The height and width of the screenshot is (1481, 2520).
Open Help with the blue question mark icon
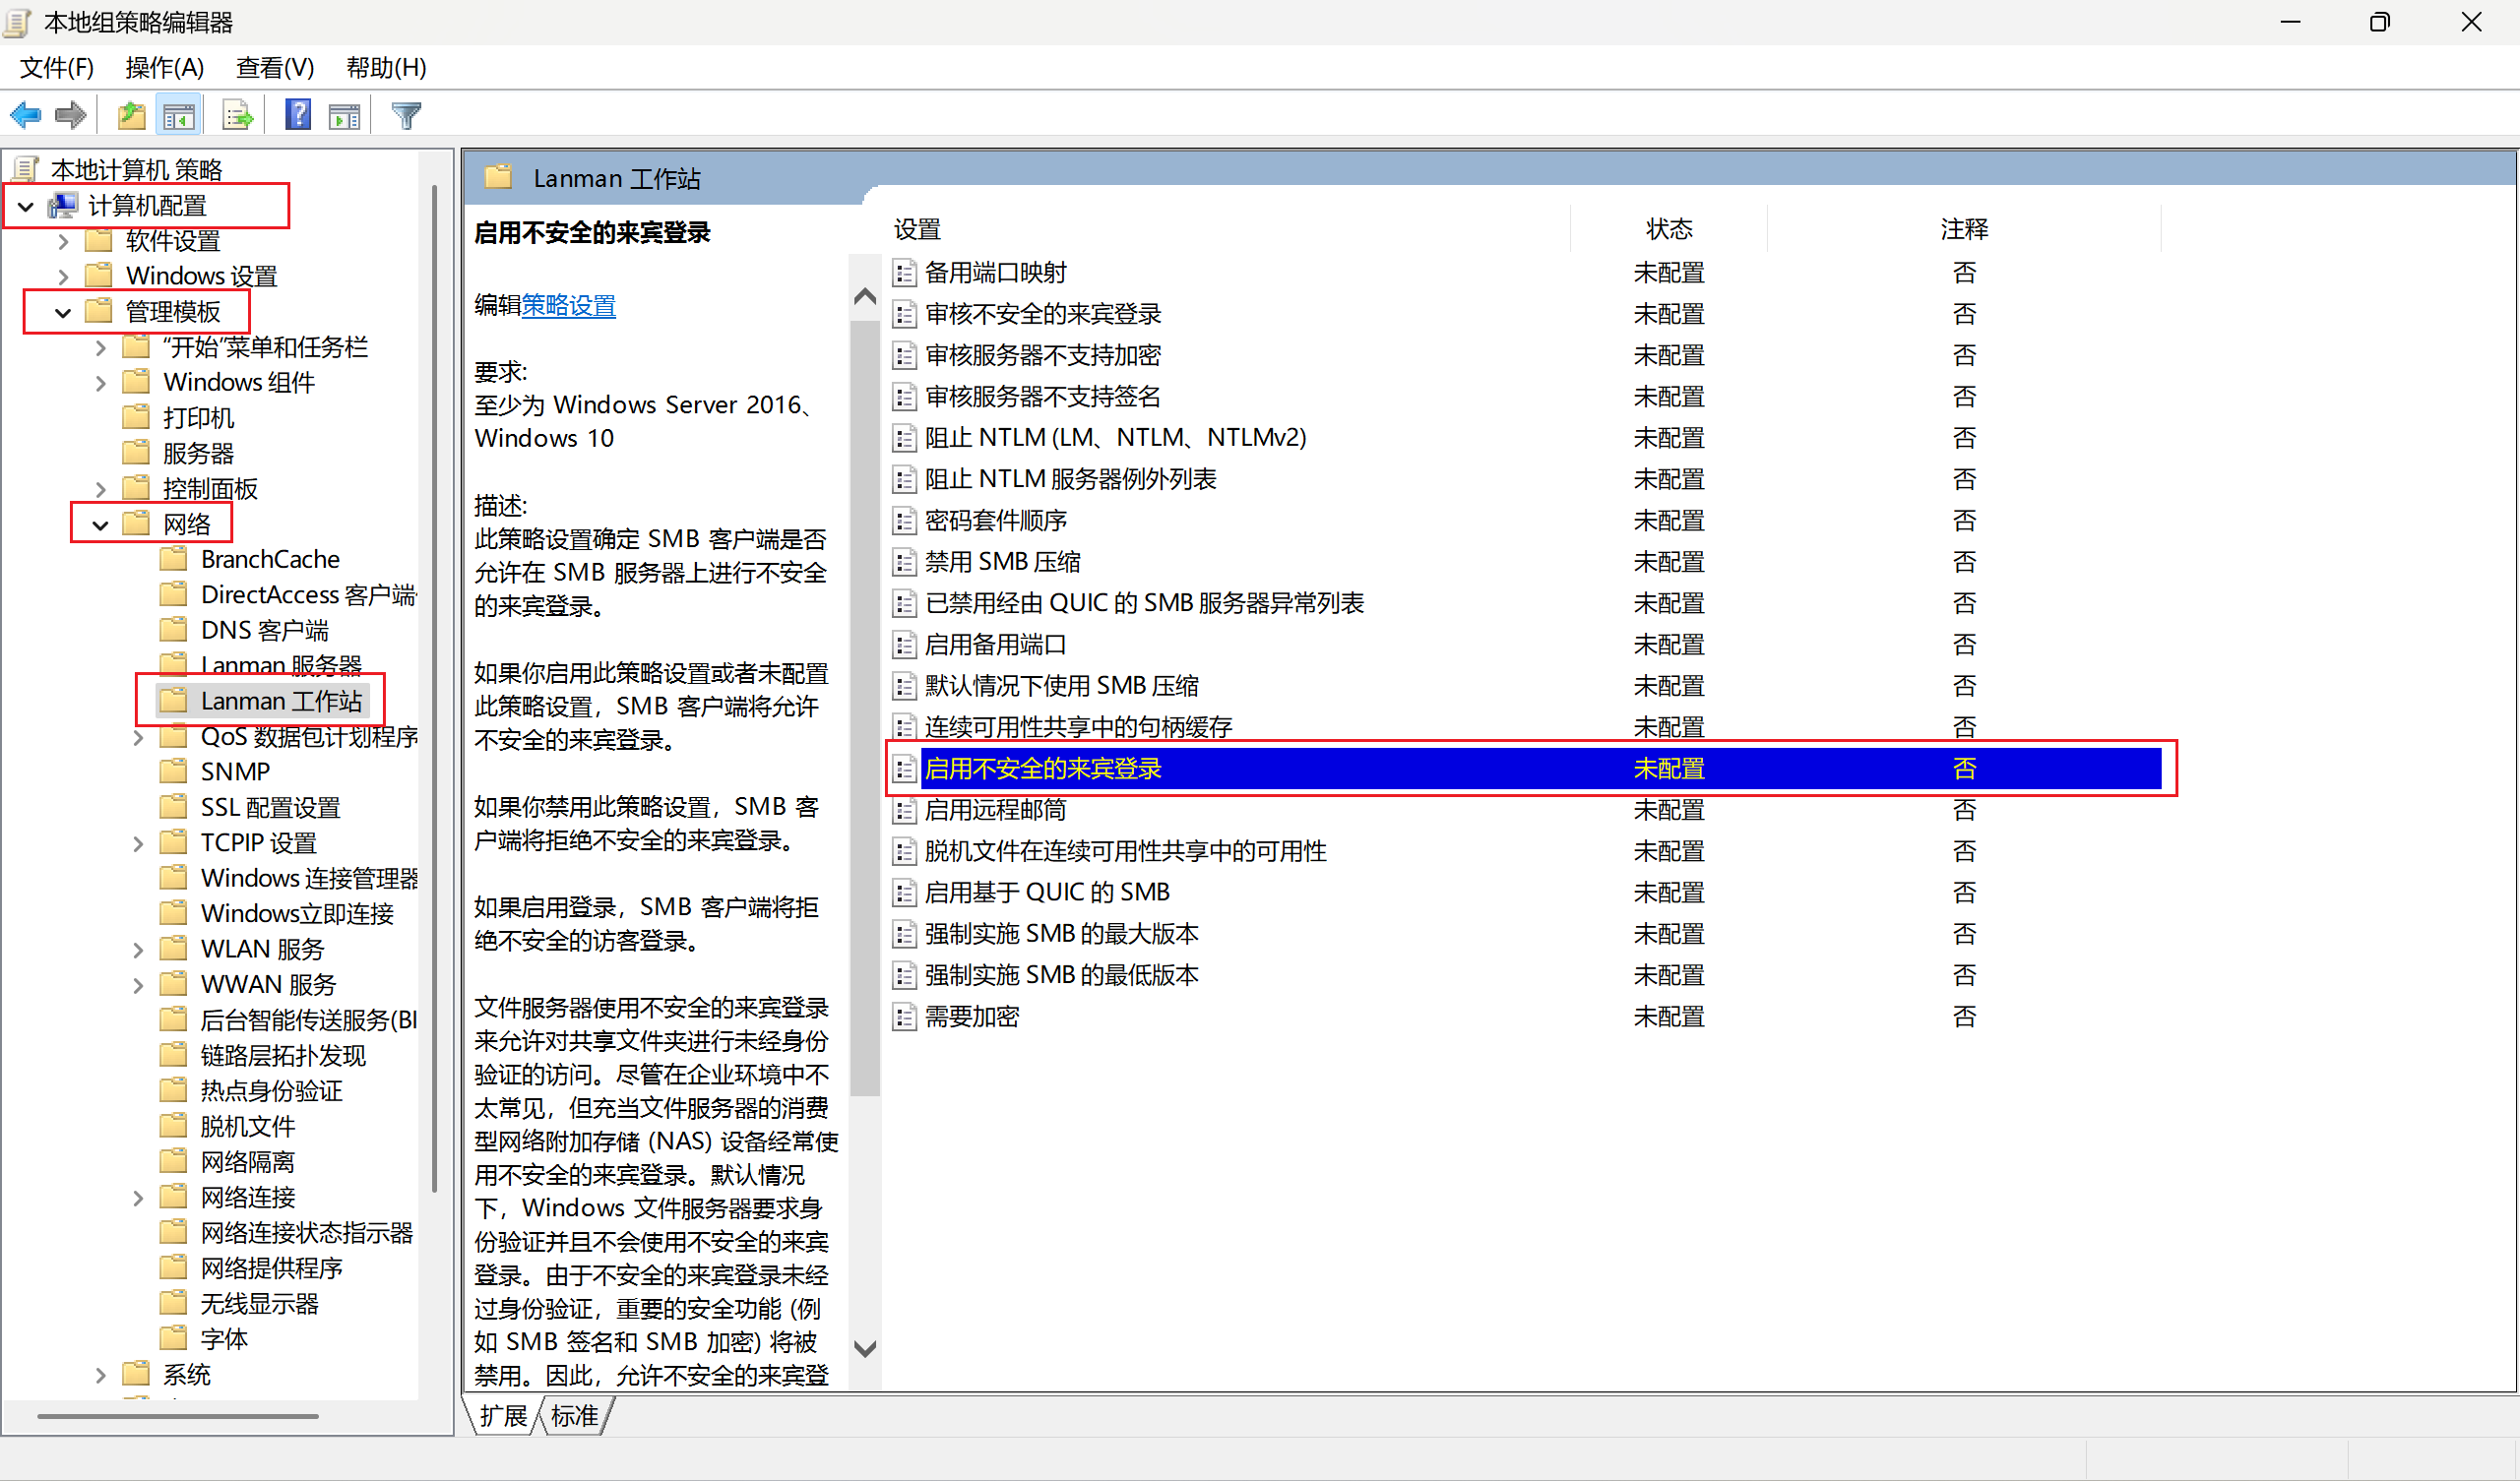298,116
